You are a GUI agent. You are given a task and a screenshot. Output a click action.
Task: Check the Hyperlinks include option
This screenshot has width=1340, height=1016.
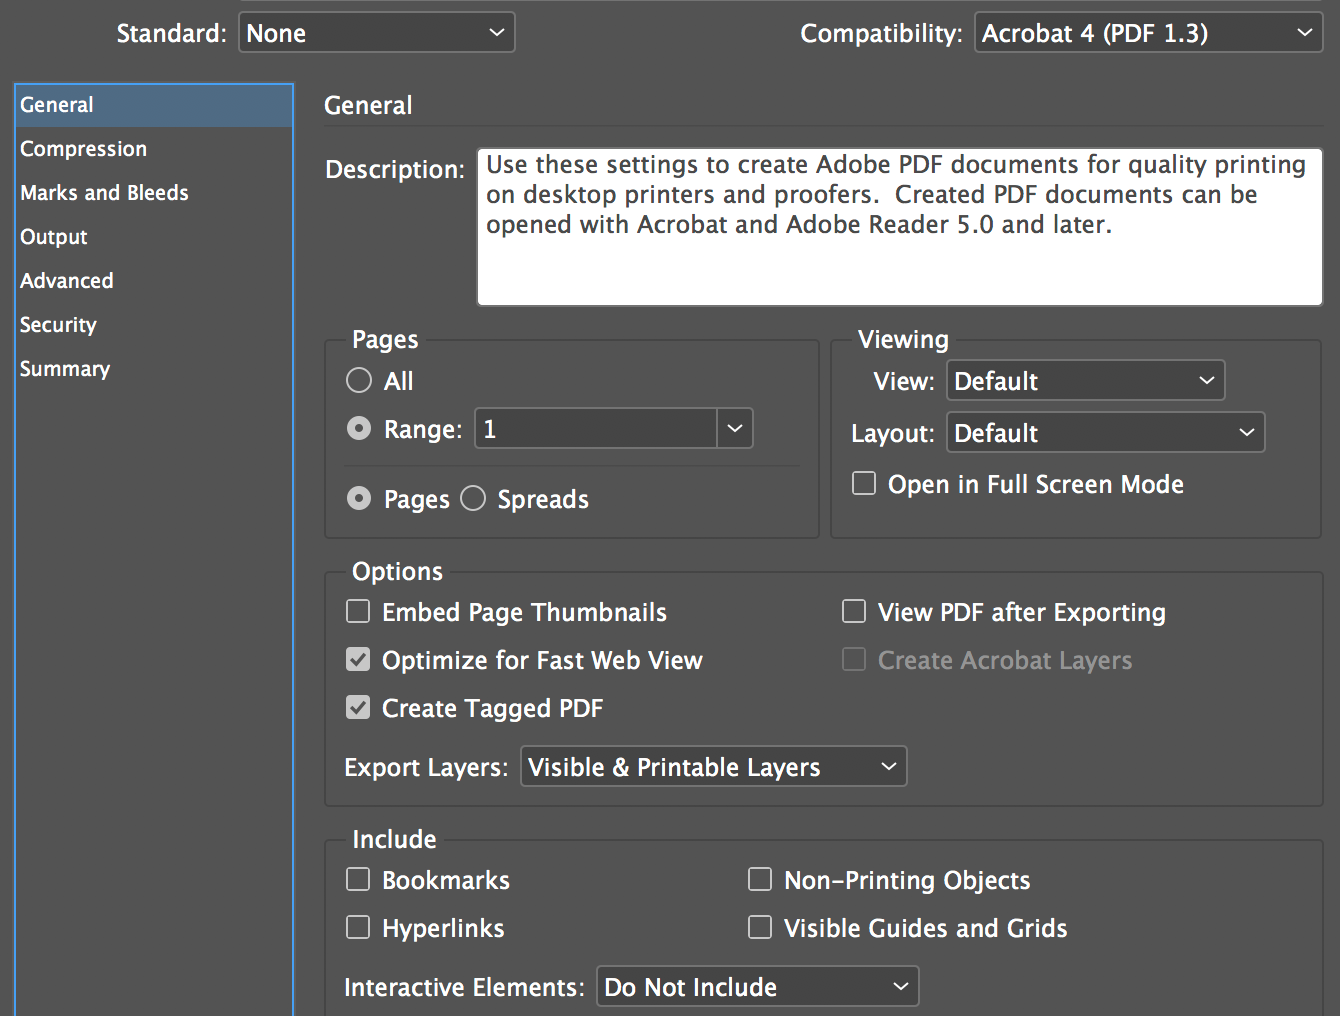click(x=358, y=928)
